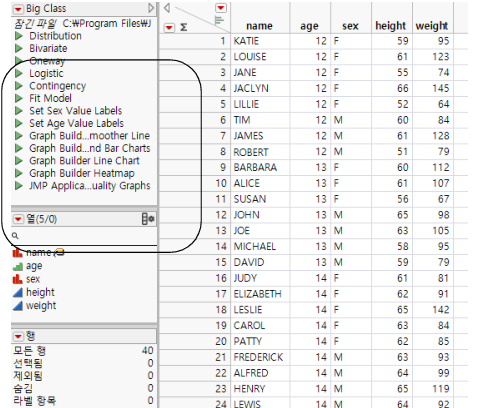Open the Big Class red triangle menu
496x408 pixels.
pos(18,9)
